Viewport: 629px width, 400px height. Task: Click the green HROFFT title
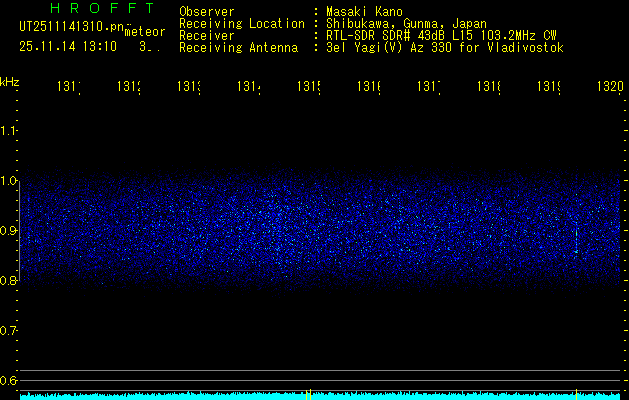[x=102, y=8]
